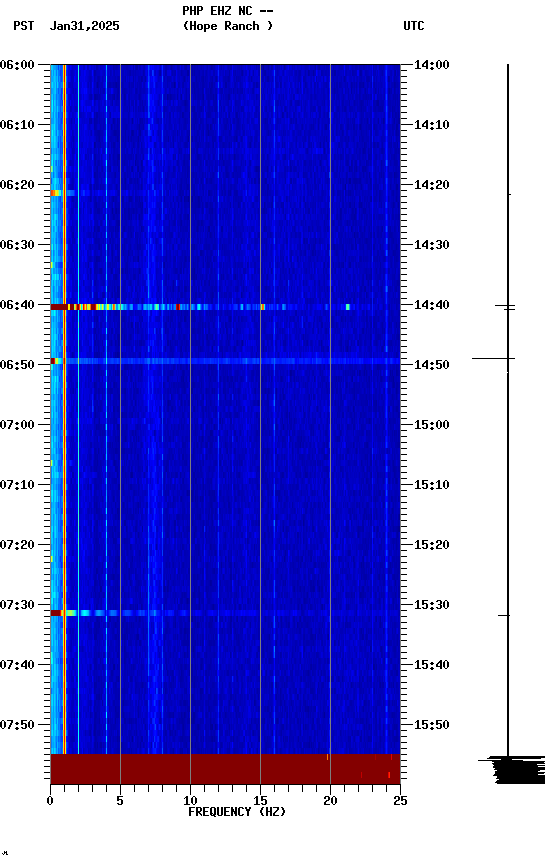Click the station title 'PHP EHZ NC --'
This screenshot has height=864, width=552.
click(x=228, y=11)
